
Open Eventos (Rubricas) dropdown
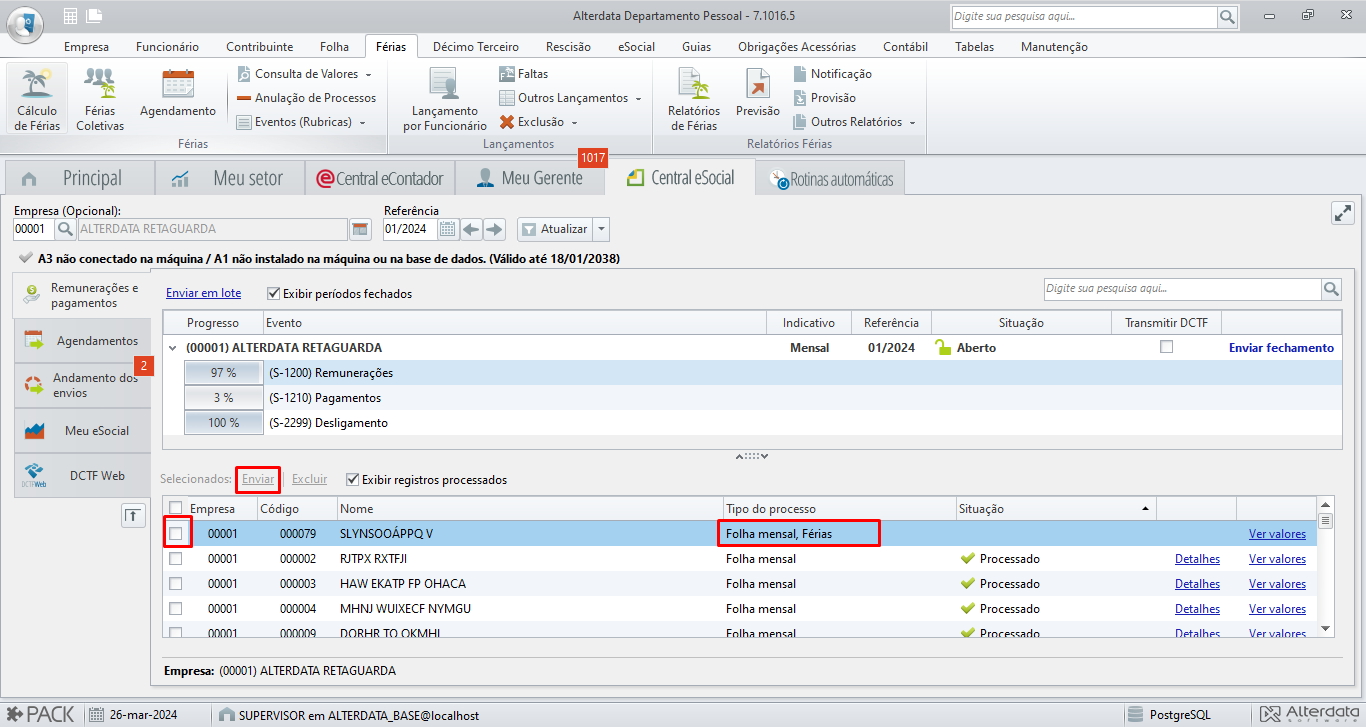pyautogui.click(x=301, y=122)
